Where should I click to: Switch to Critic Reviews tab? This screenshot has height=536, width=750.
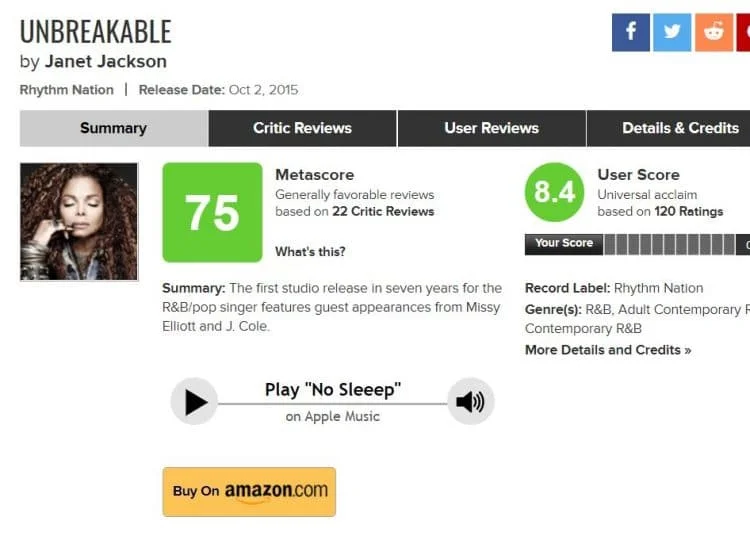click(x=302, y=128)
